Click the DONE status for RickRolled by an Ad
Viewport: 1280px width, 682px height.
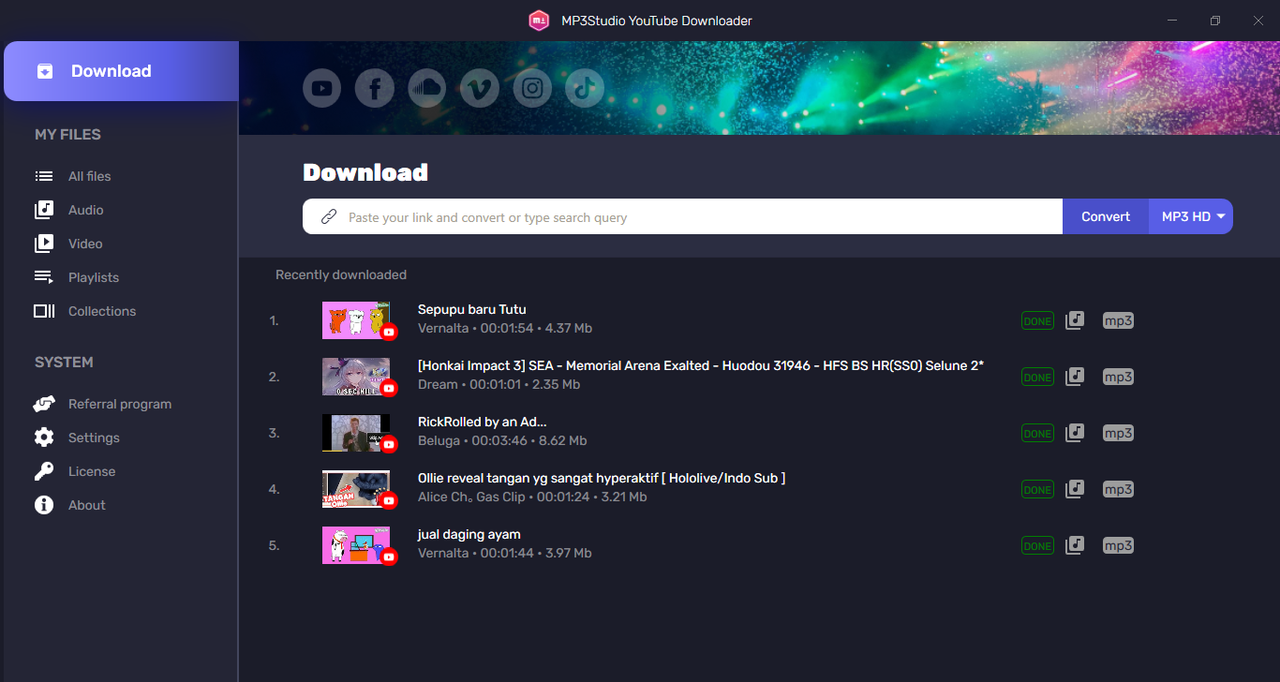coord(1037,433)
